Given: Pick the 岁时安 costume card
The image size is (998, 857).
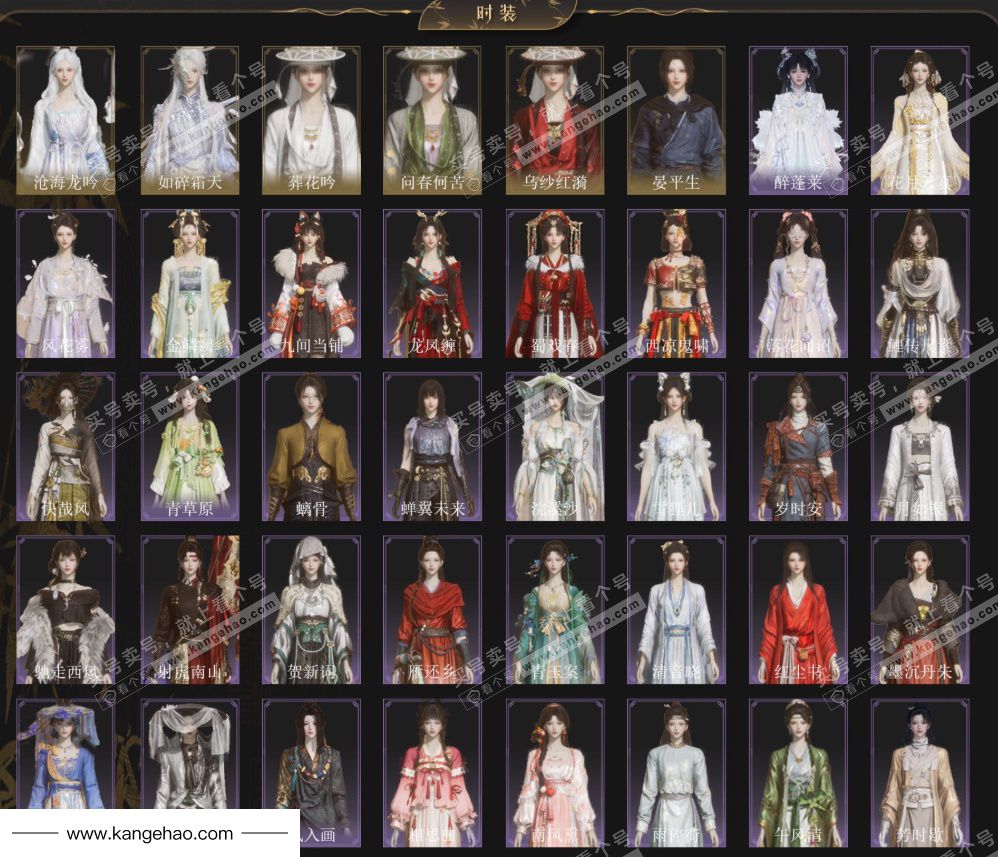Looking at the screenshot, I should tap(798, 446).
